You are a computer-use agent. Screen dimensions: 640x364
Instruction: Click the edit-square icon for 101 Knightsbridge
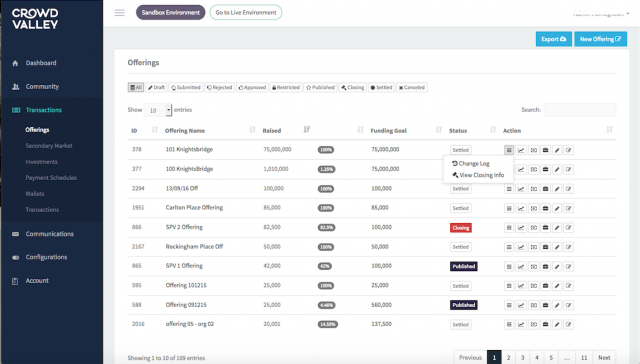(x=569, y=150)
